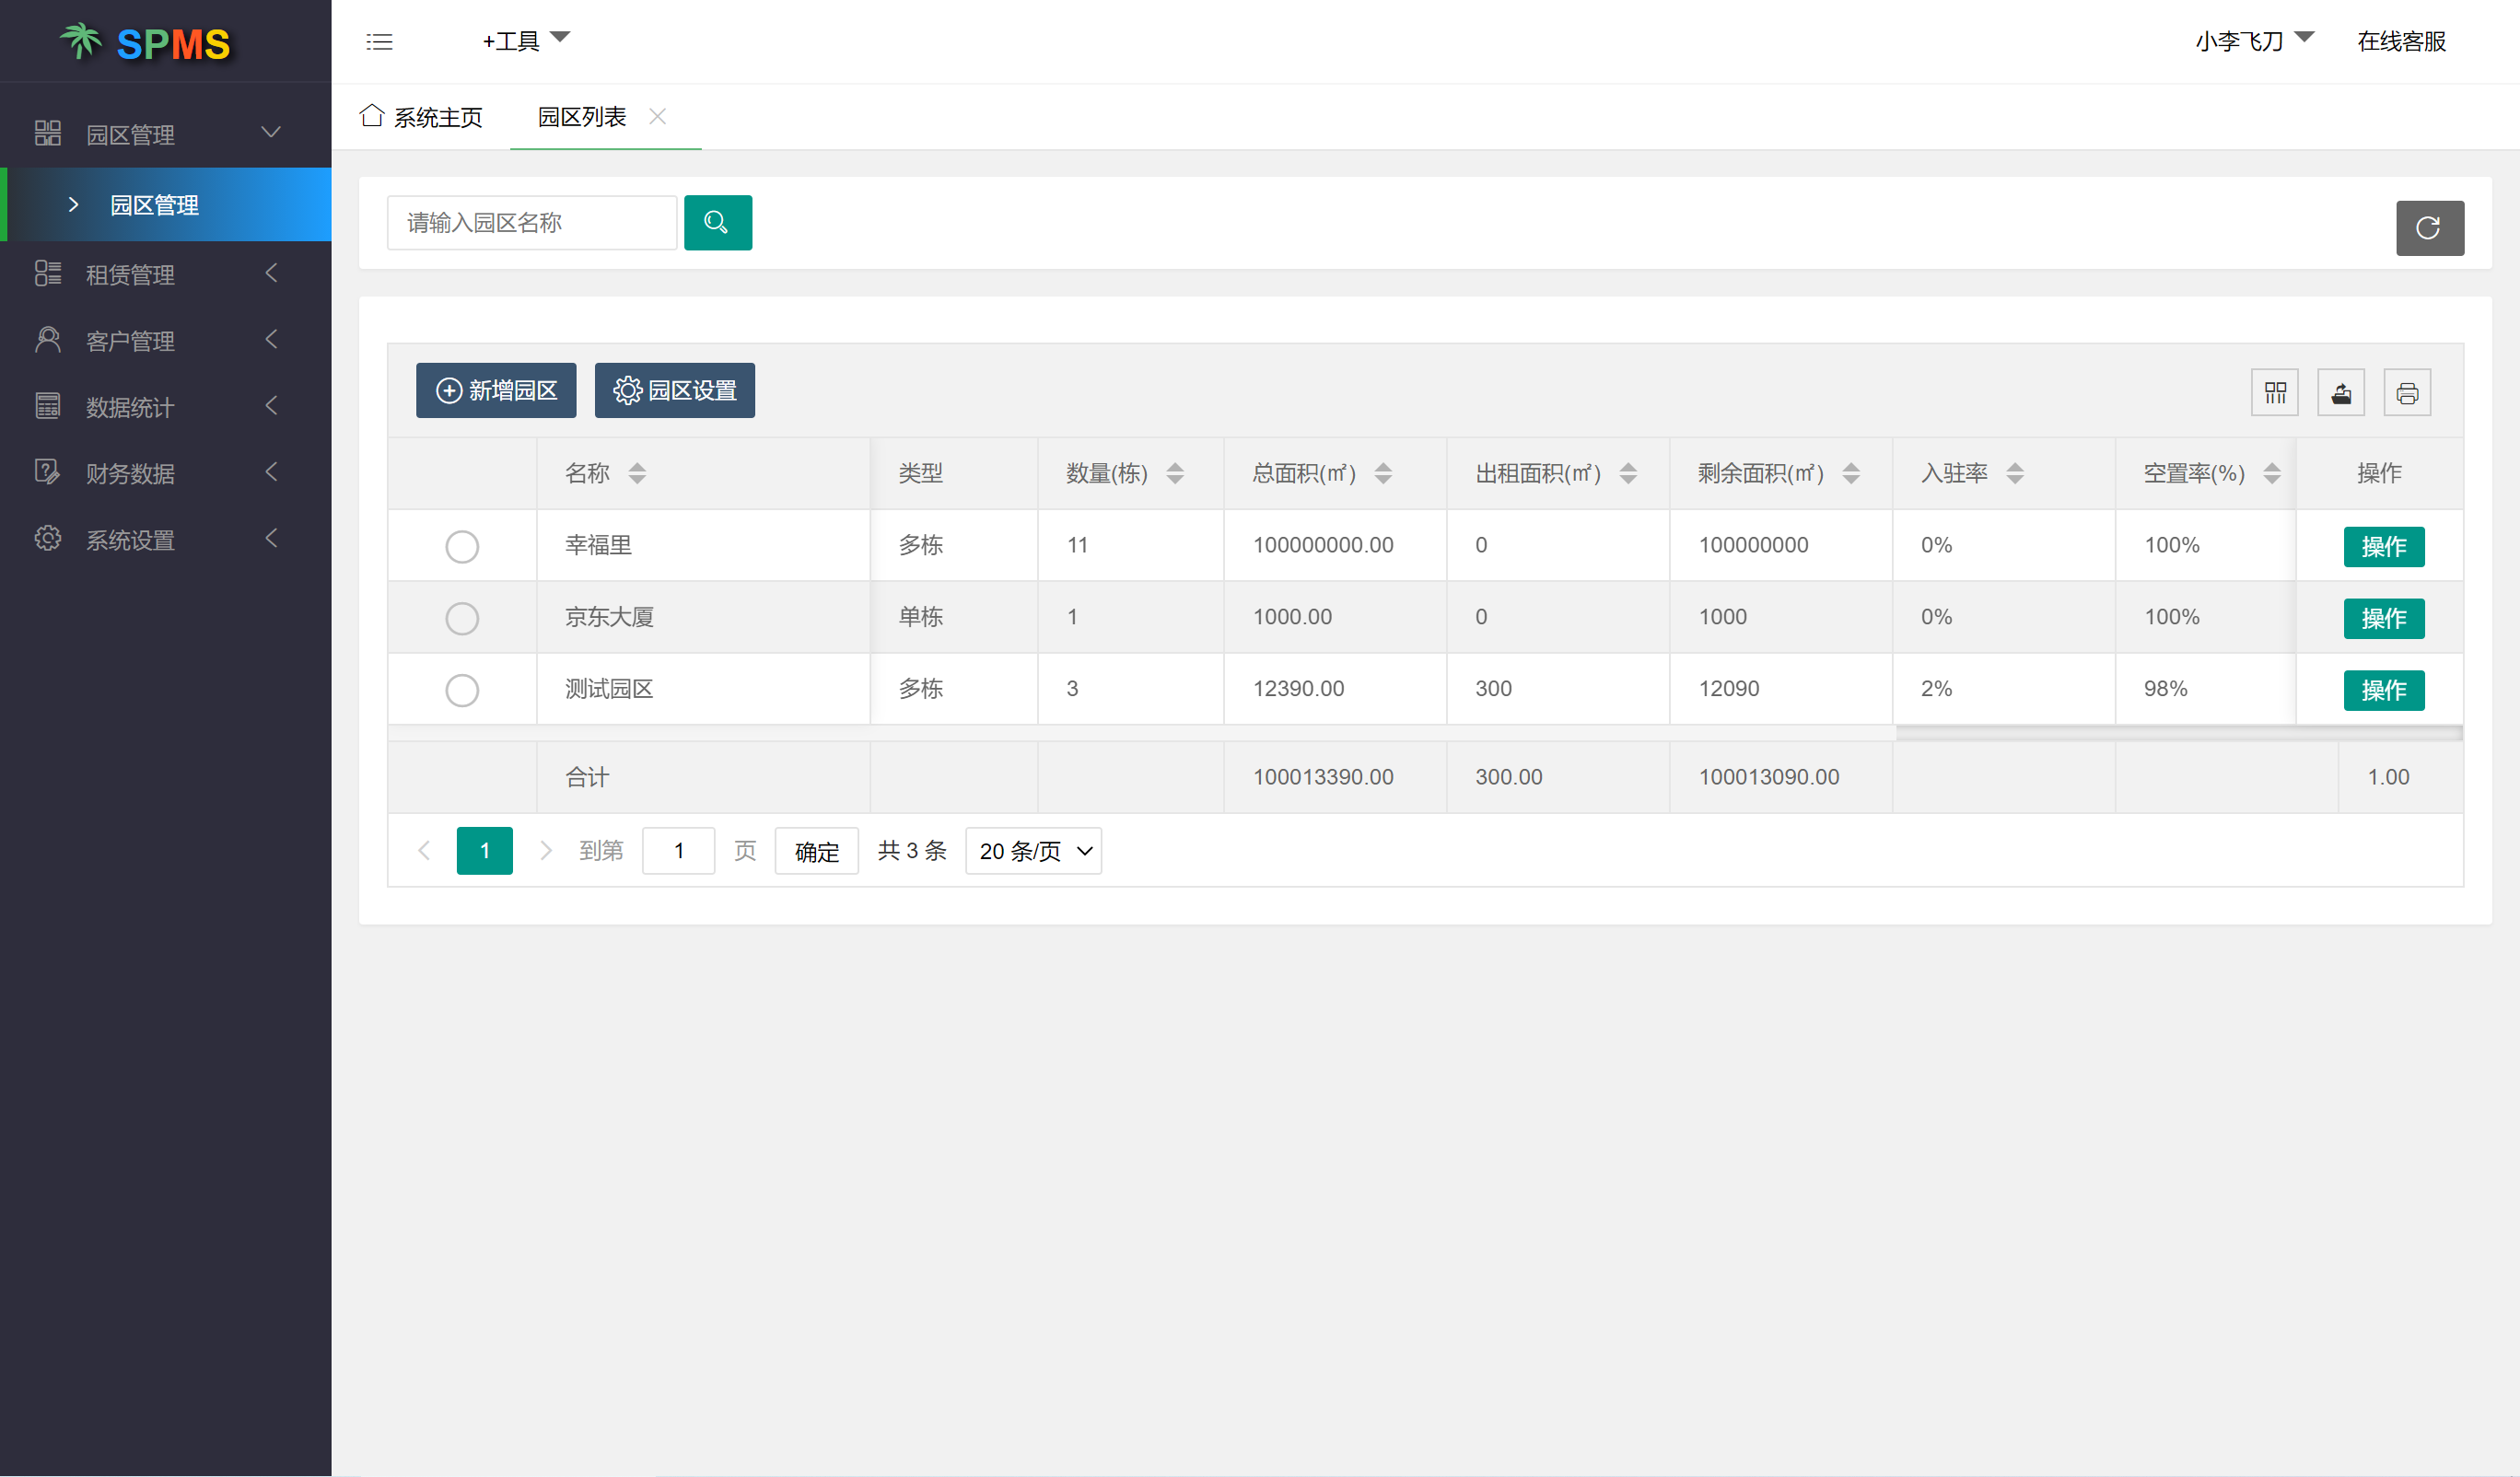Click 操作 button for 京东大厦
This screenshot has width=2520, height=1477.
pos(2384,618)
